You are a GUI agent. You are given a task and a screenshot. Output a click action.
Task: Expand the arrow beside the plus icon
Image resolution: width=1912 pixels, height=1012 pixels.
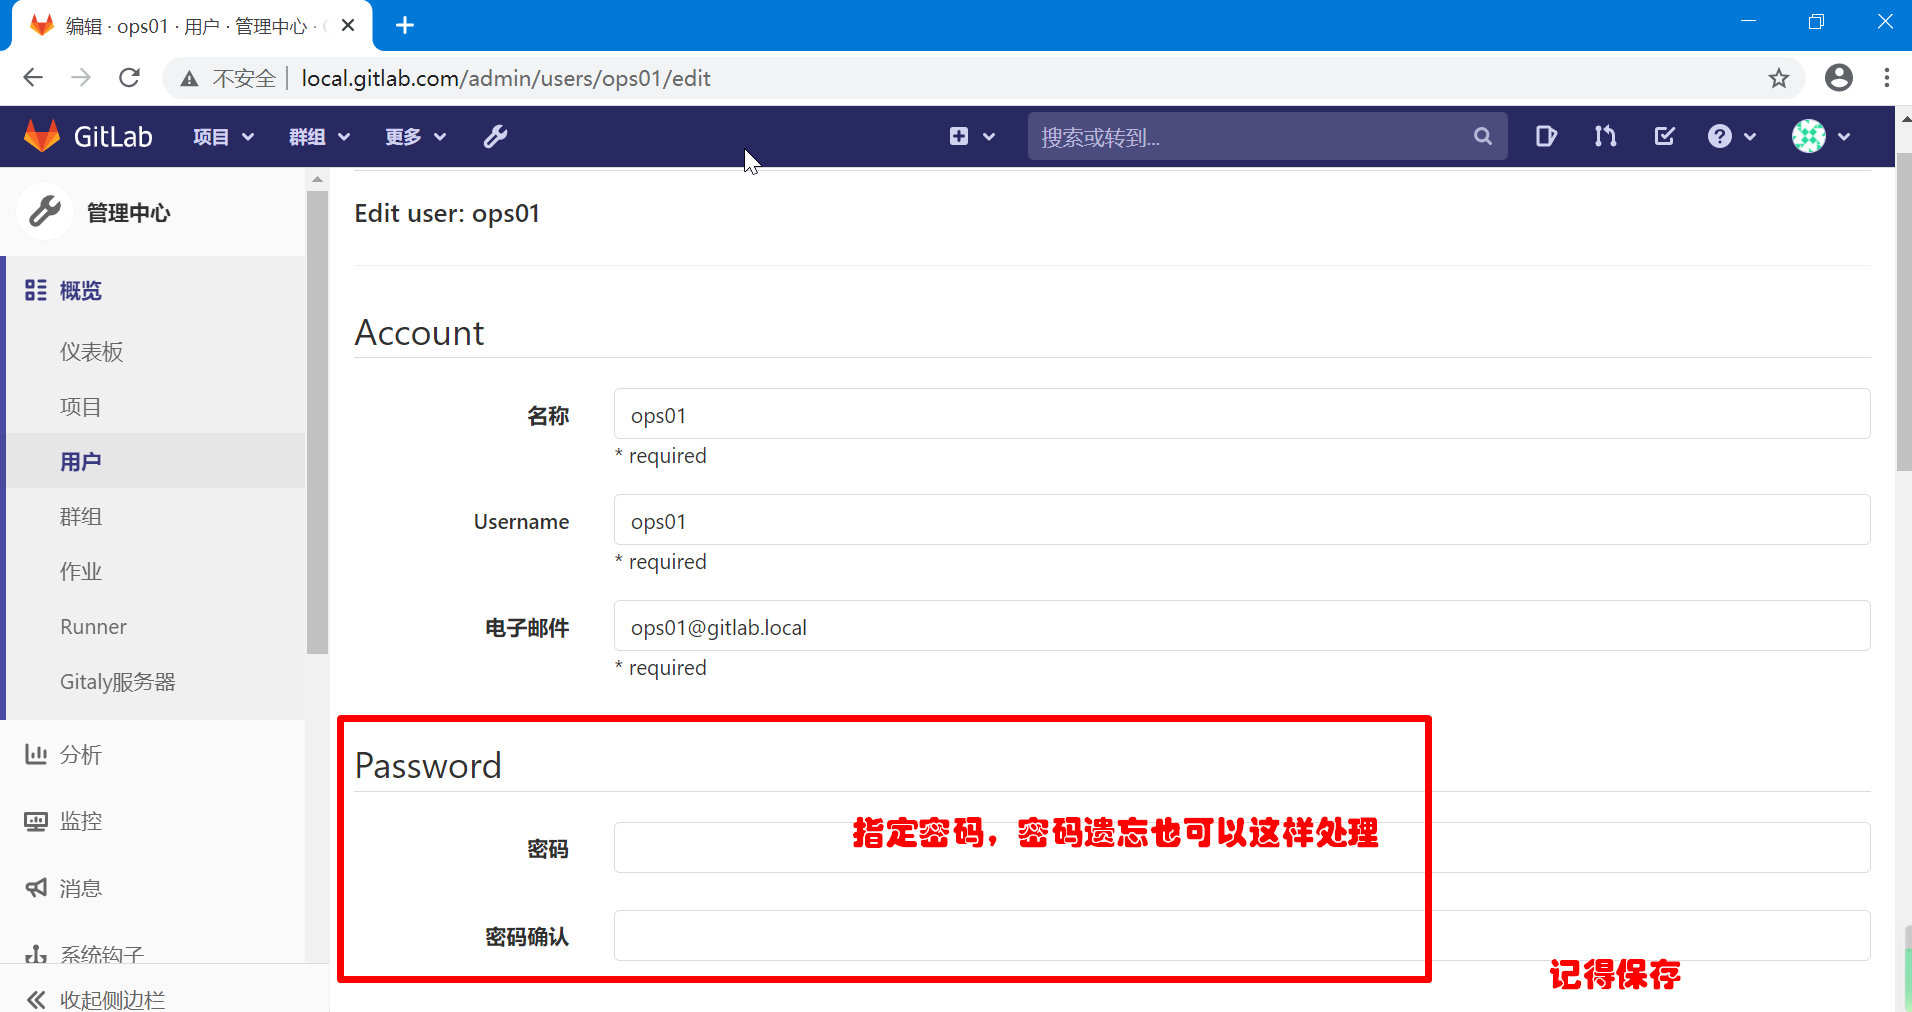click(x=989, y=137)
